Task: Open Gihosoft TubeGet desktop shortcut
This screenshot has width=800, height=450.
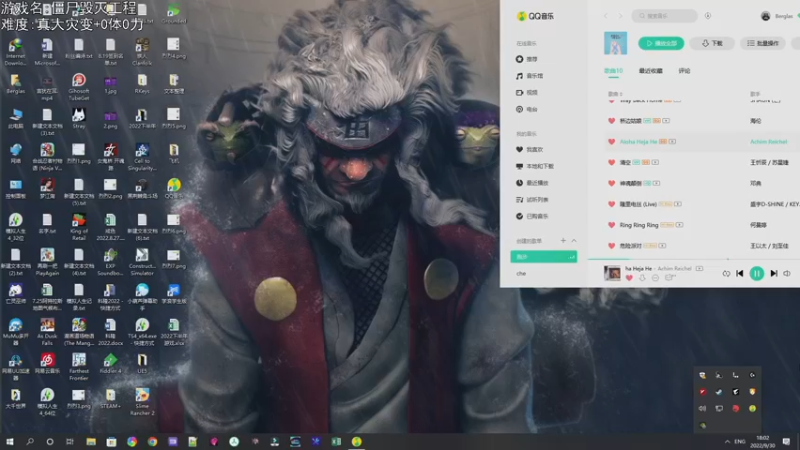Action: [79, 87]
